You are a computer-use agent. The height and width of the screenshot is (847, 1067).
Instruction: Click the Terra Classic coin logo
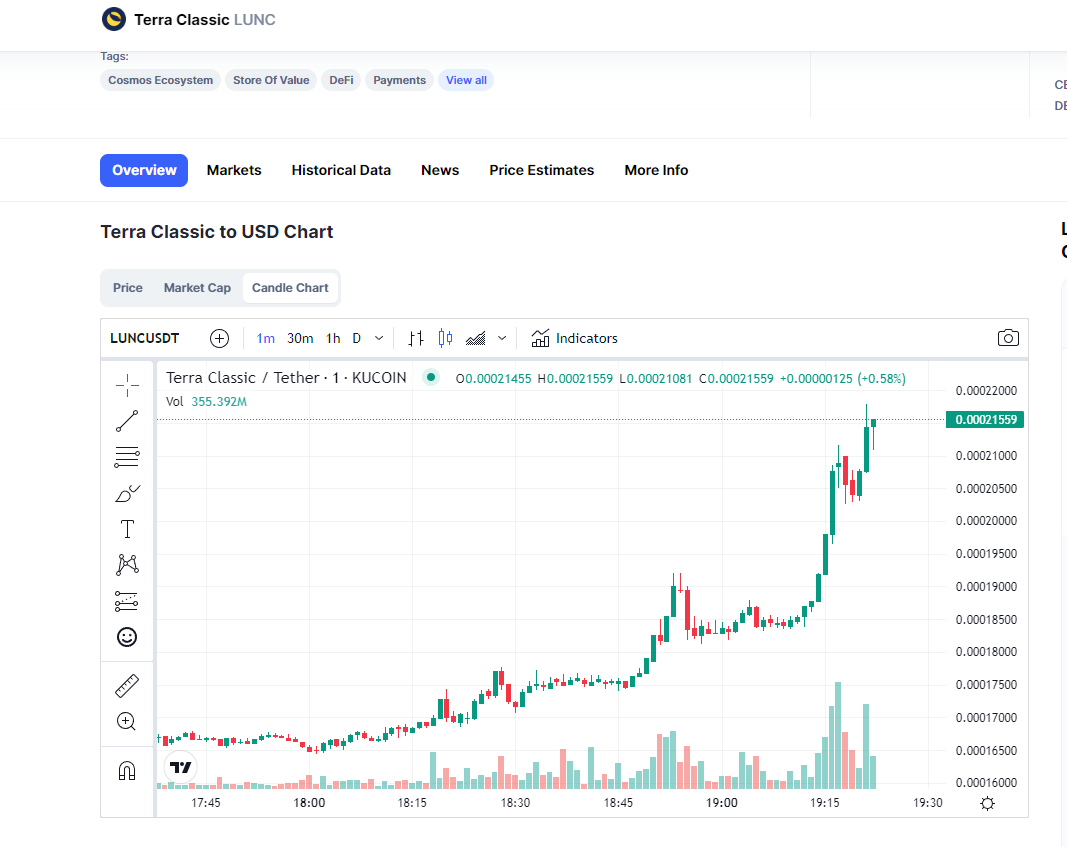coord(114,20)
